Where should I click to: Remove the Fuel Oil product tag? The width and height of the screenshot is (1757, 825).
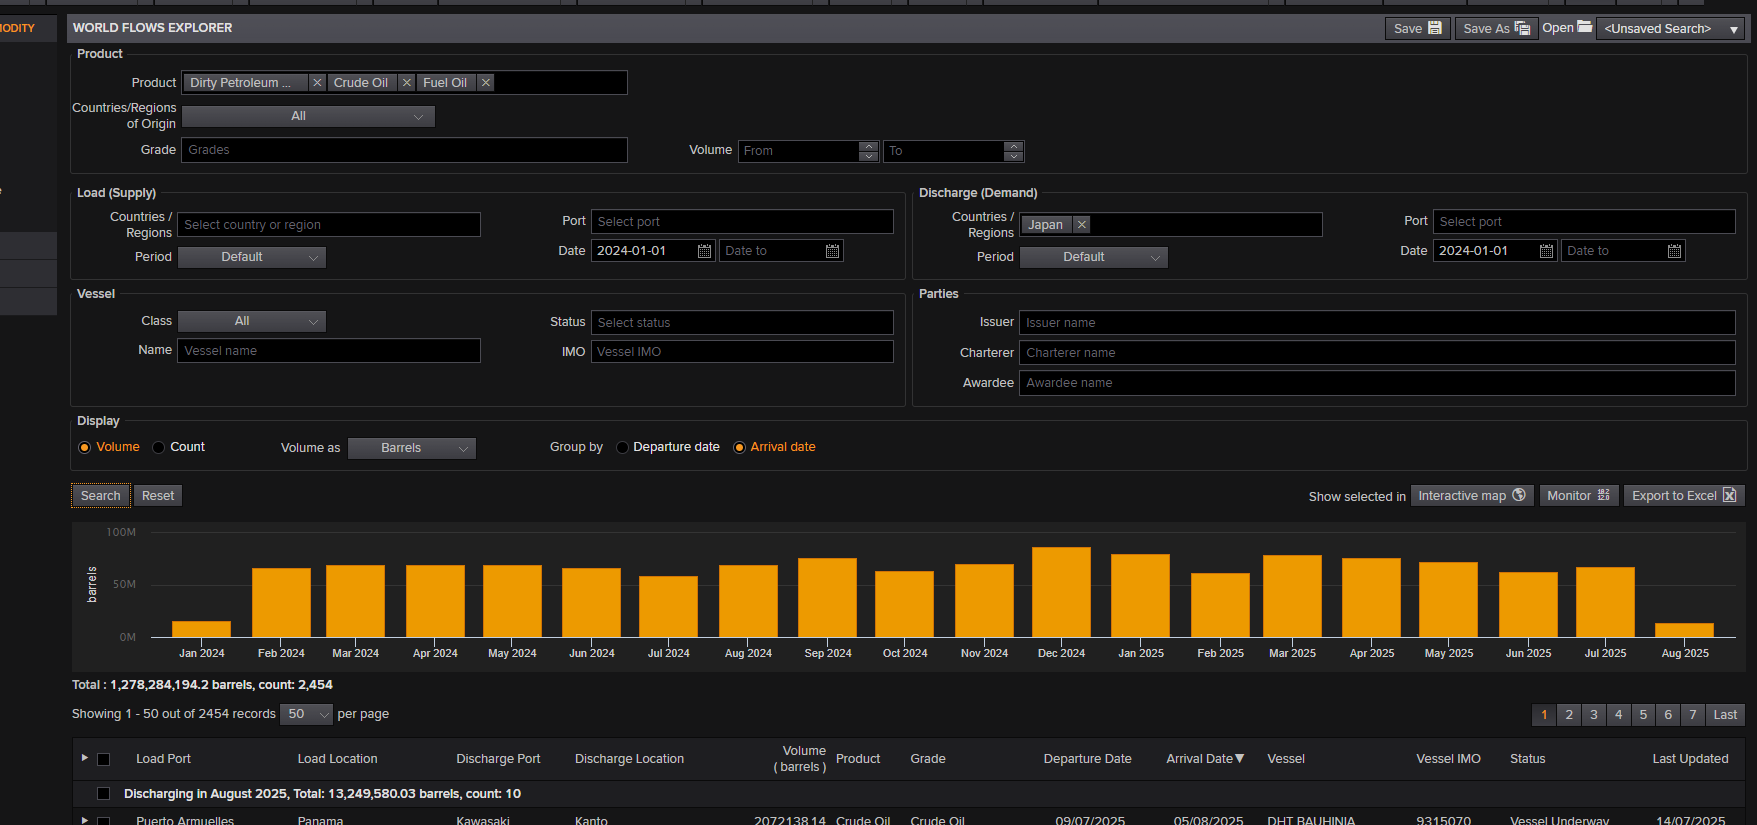click(485, 83)
